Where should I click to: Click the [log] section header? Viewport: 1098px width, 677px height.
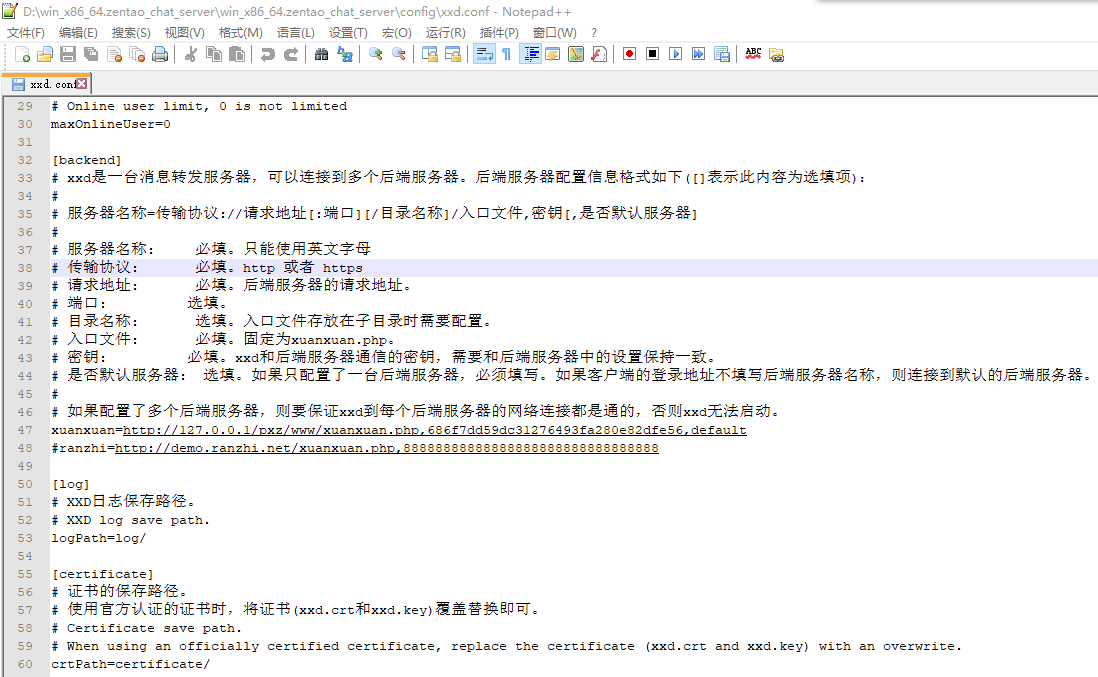coord(70,484)
